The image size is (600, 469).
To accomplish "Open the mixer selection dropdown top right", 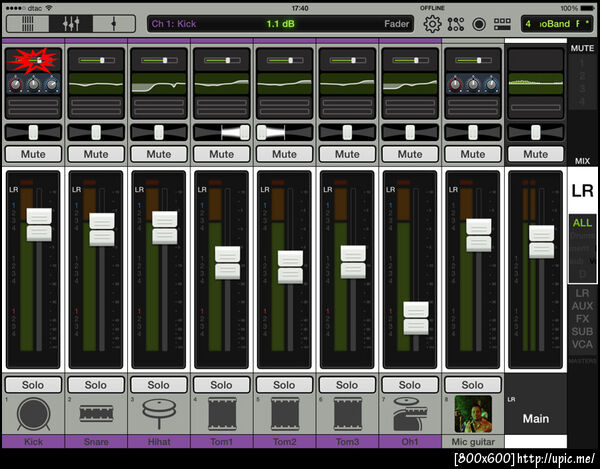I will point(558,24).
